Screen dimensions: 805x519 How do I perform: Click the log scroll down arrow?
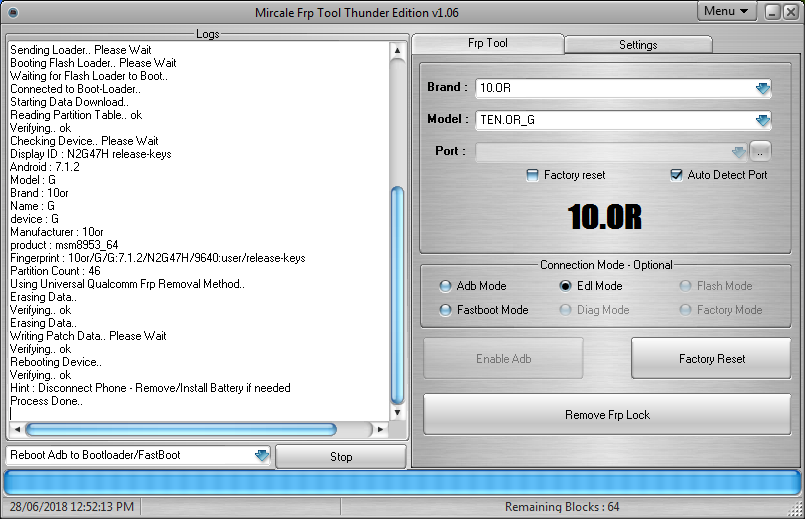(x=397, y=413)
